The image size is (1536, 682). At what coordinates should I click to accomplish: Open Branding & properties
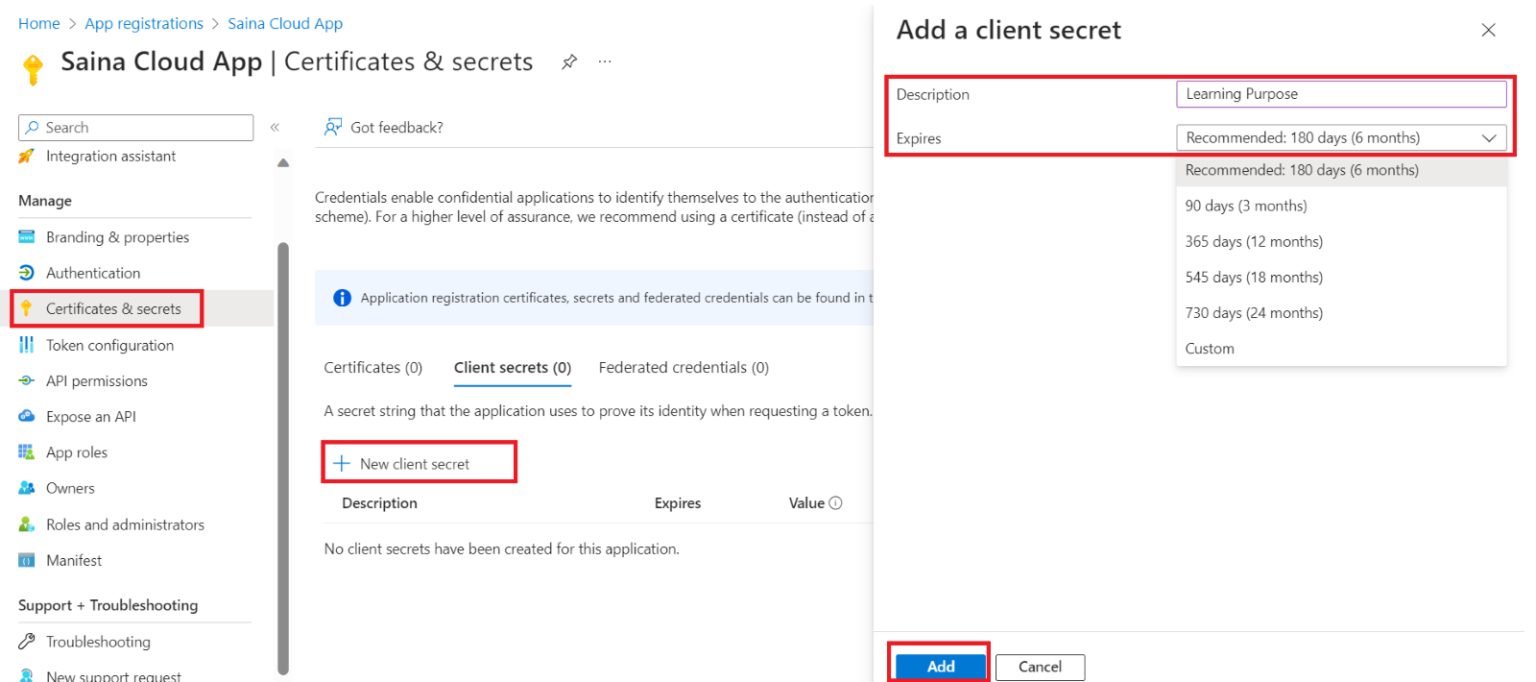[117, 236]
